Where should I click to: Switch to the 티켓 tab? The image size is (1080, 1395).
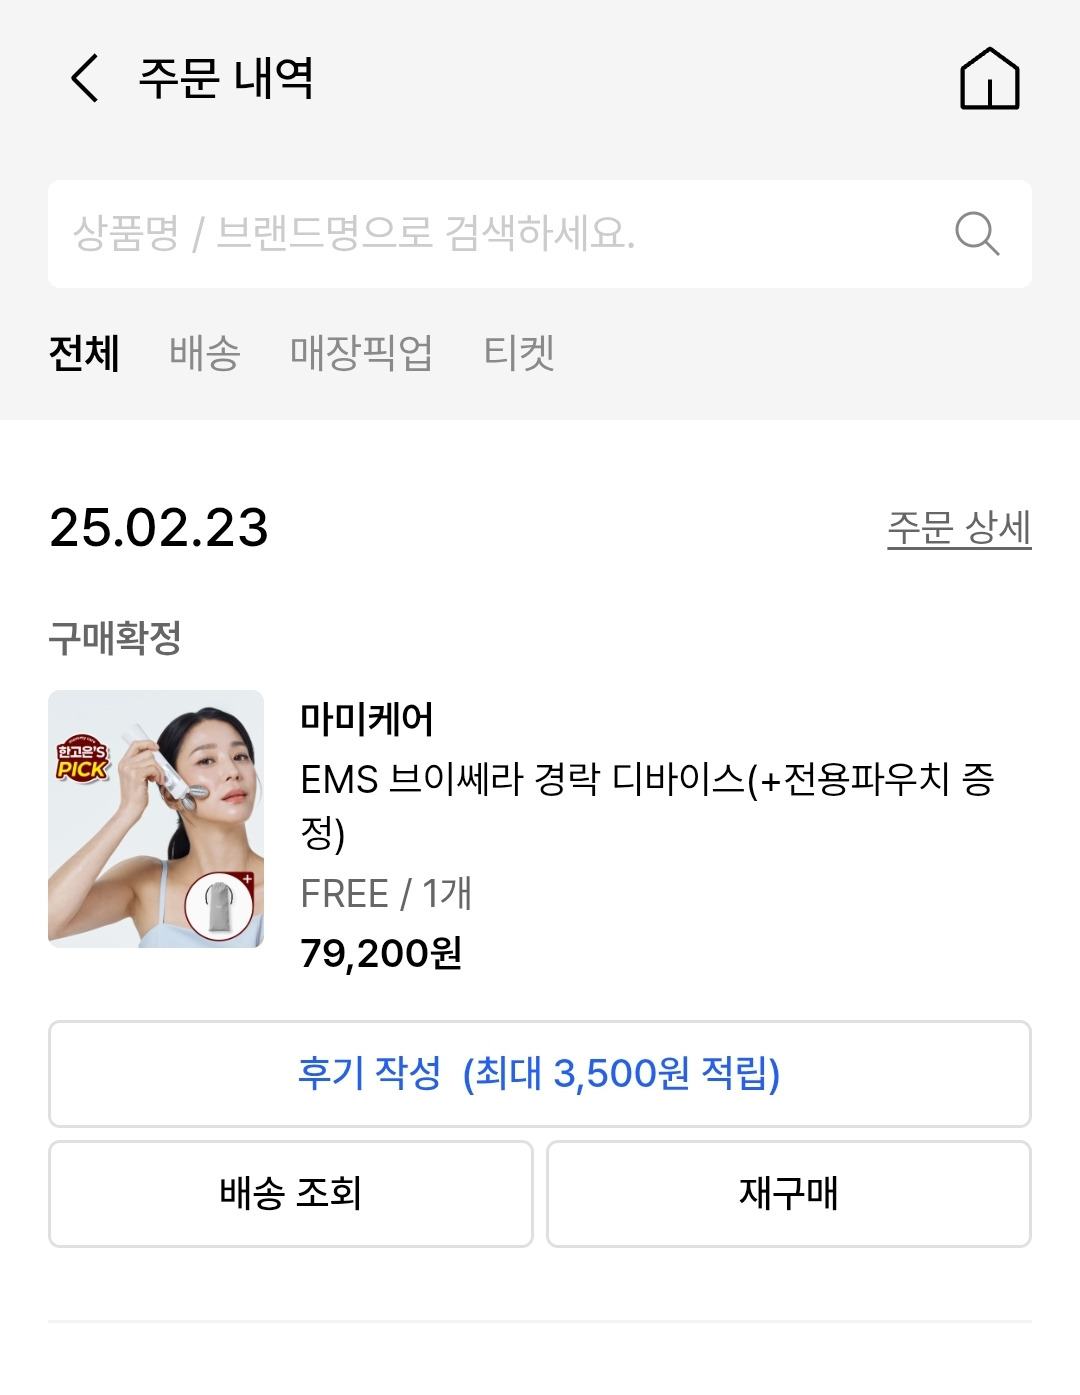tap(519, 353)
